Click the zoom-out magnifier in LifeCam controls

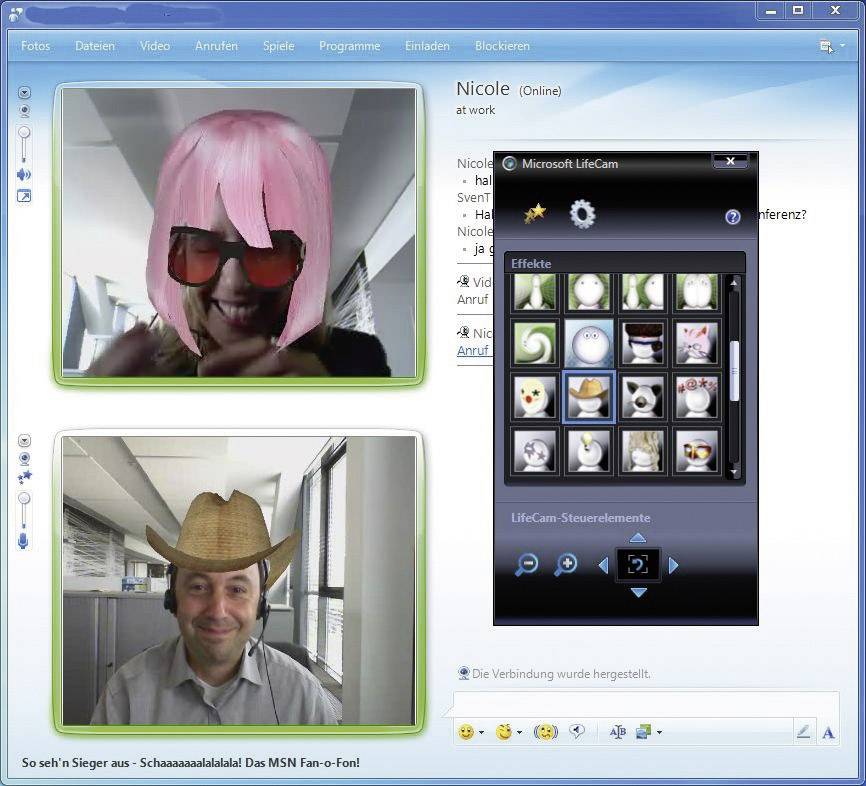click(528, 564)
